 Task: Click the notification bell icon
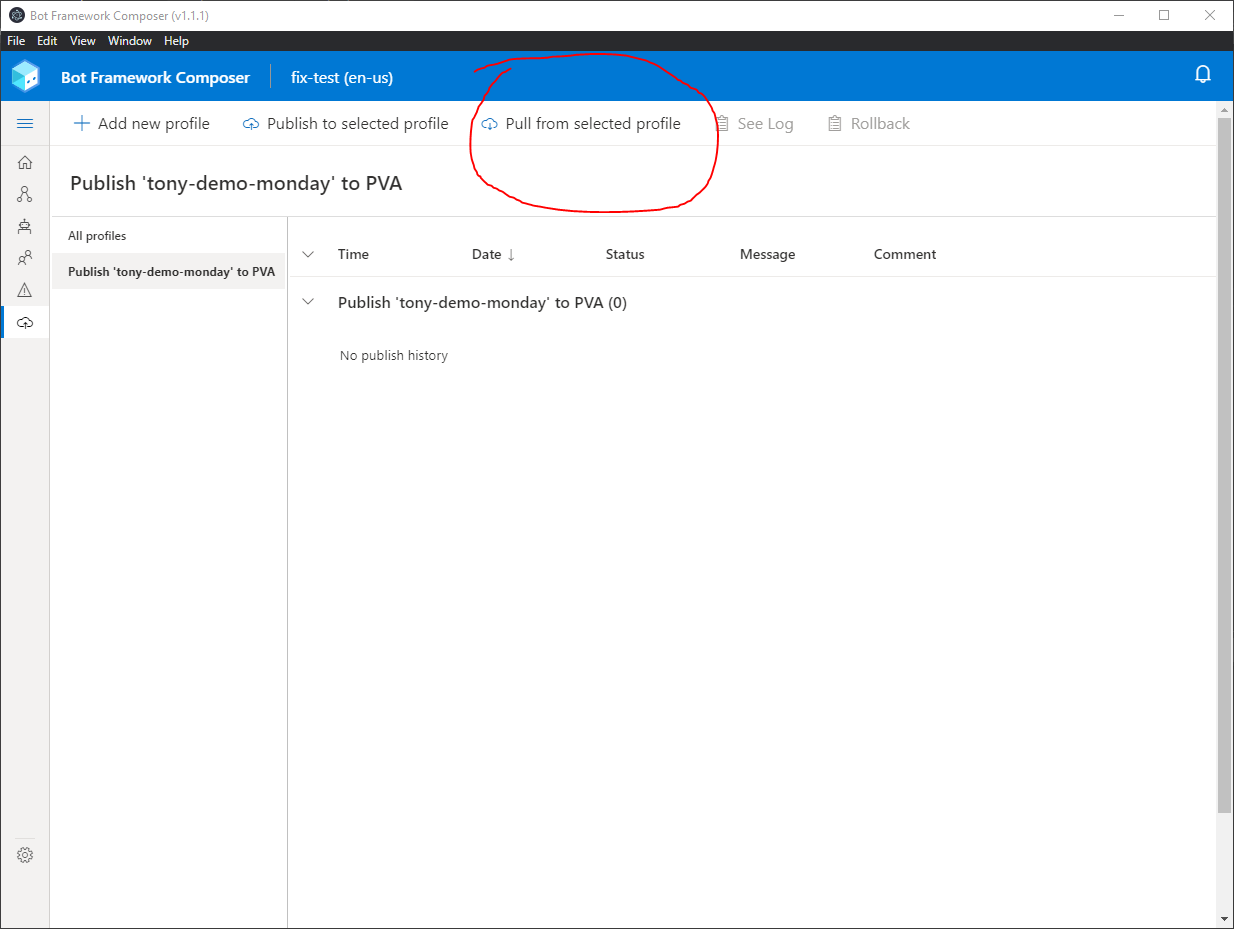pos(1203,75)
